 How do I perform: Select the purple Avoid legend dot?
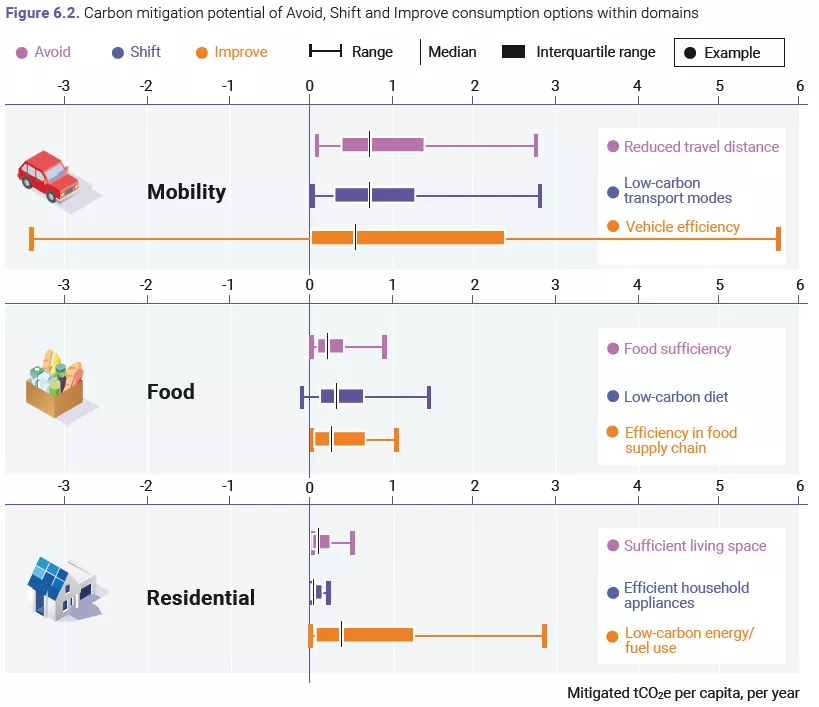coord(21,53)
